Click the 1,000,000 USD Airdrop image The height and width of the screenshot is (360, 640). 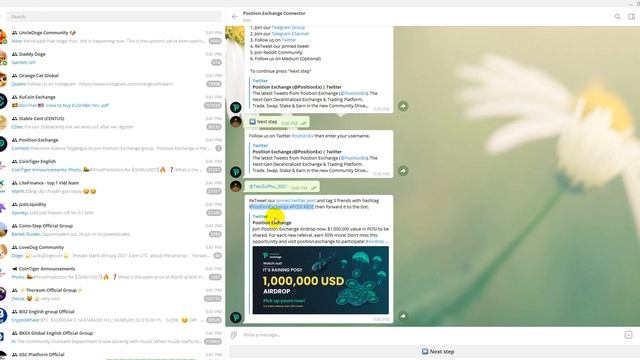pyautogui.click(x=320, y=280)
